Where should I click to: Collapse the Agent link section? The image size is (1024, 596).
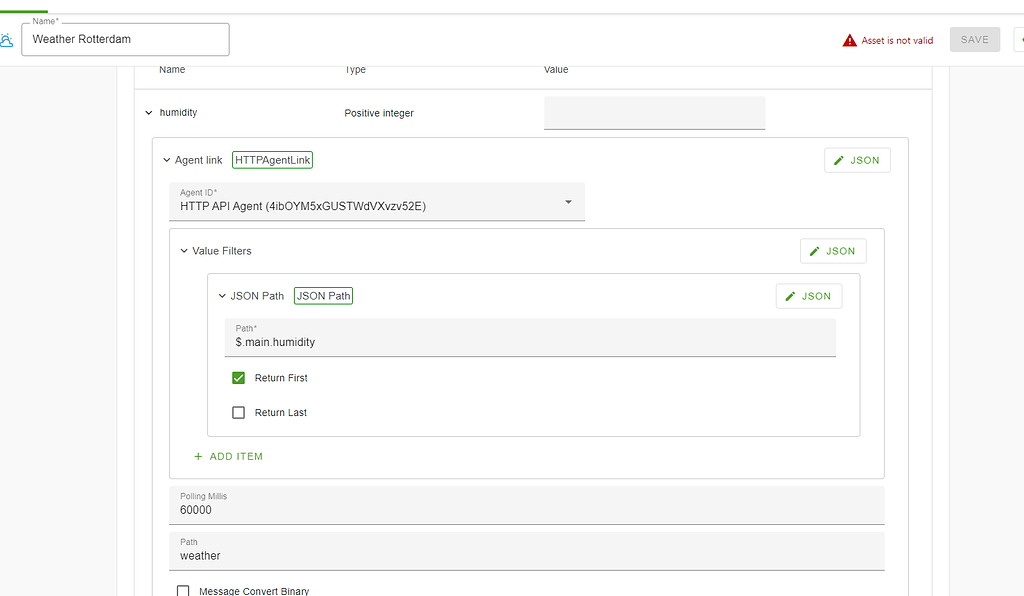pos(167,160)
